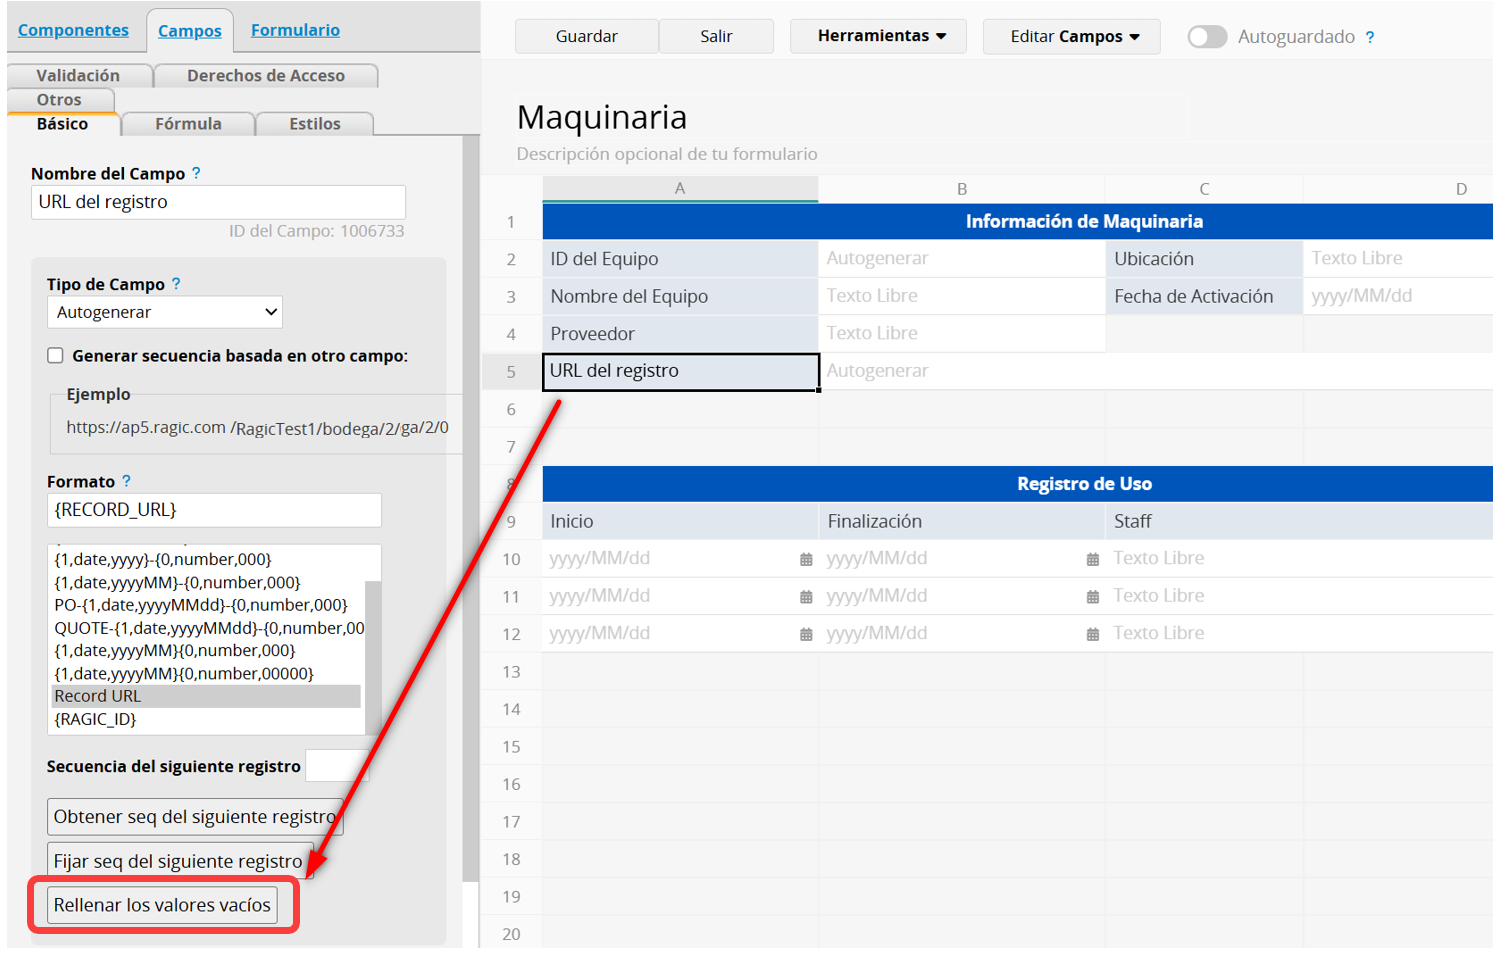Viewport: 1509px width, 968px height.
Task: Click calendar icon in row 10 Finalización column
Action: [x=1093, y=560]
